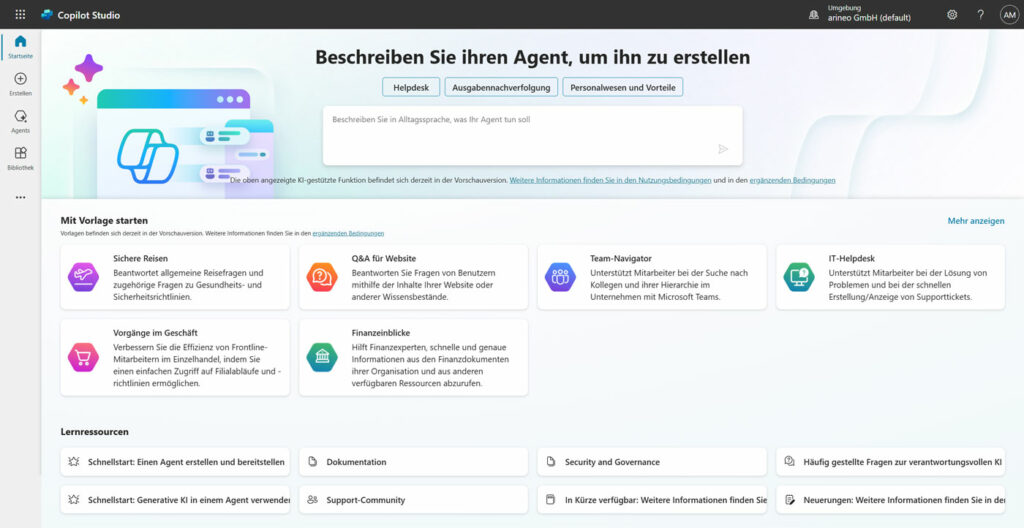Select the Helpdesk suggestion chip
Viewport: 1024px width, 528px height.
click(x=411, y=87)
